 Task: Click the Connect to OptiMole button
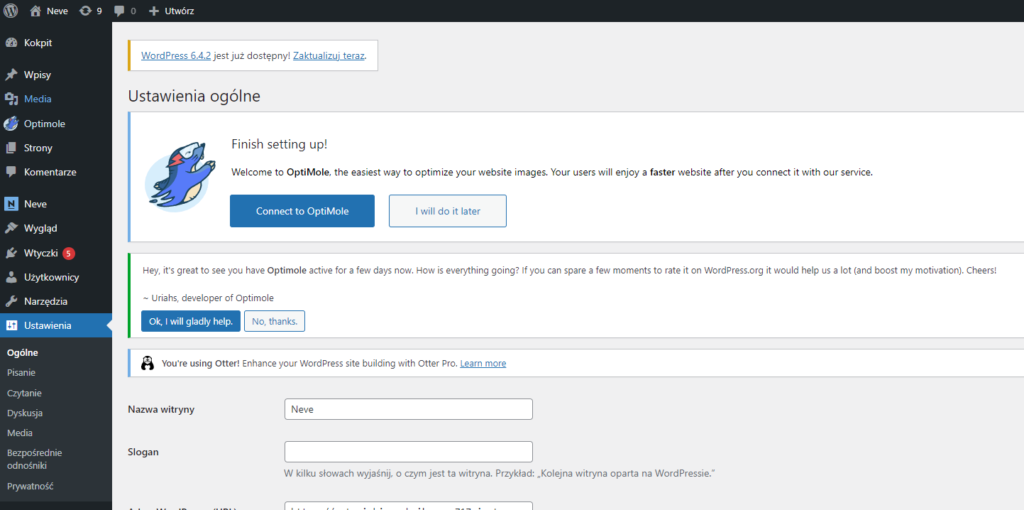pos(302,211)
